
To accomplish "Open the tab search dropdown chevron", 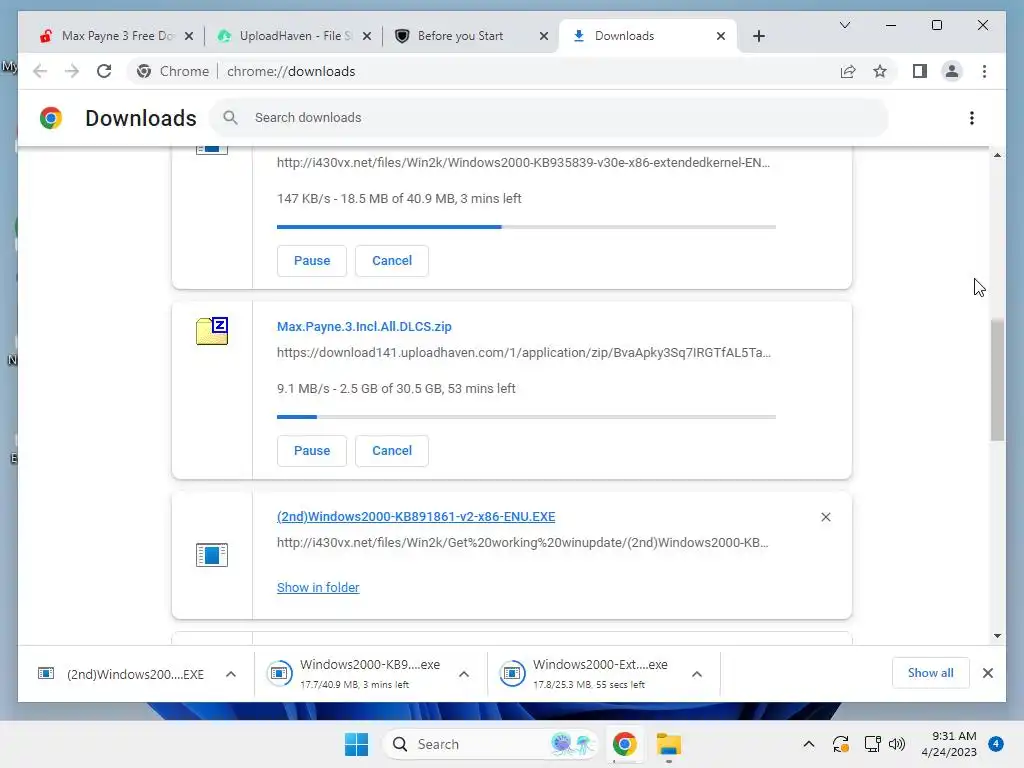I will [x=844, y=25].
